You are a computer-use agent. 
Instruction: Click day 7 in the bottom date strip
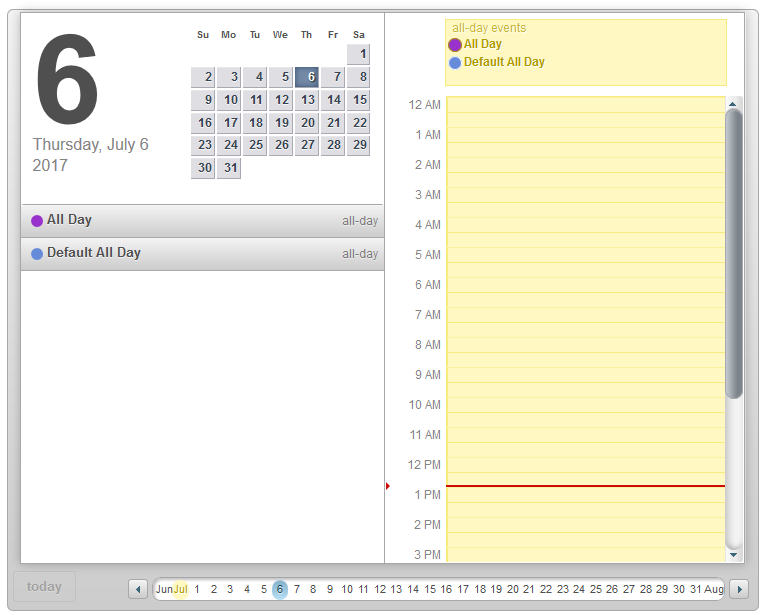(x=297, y=589)
